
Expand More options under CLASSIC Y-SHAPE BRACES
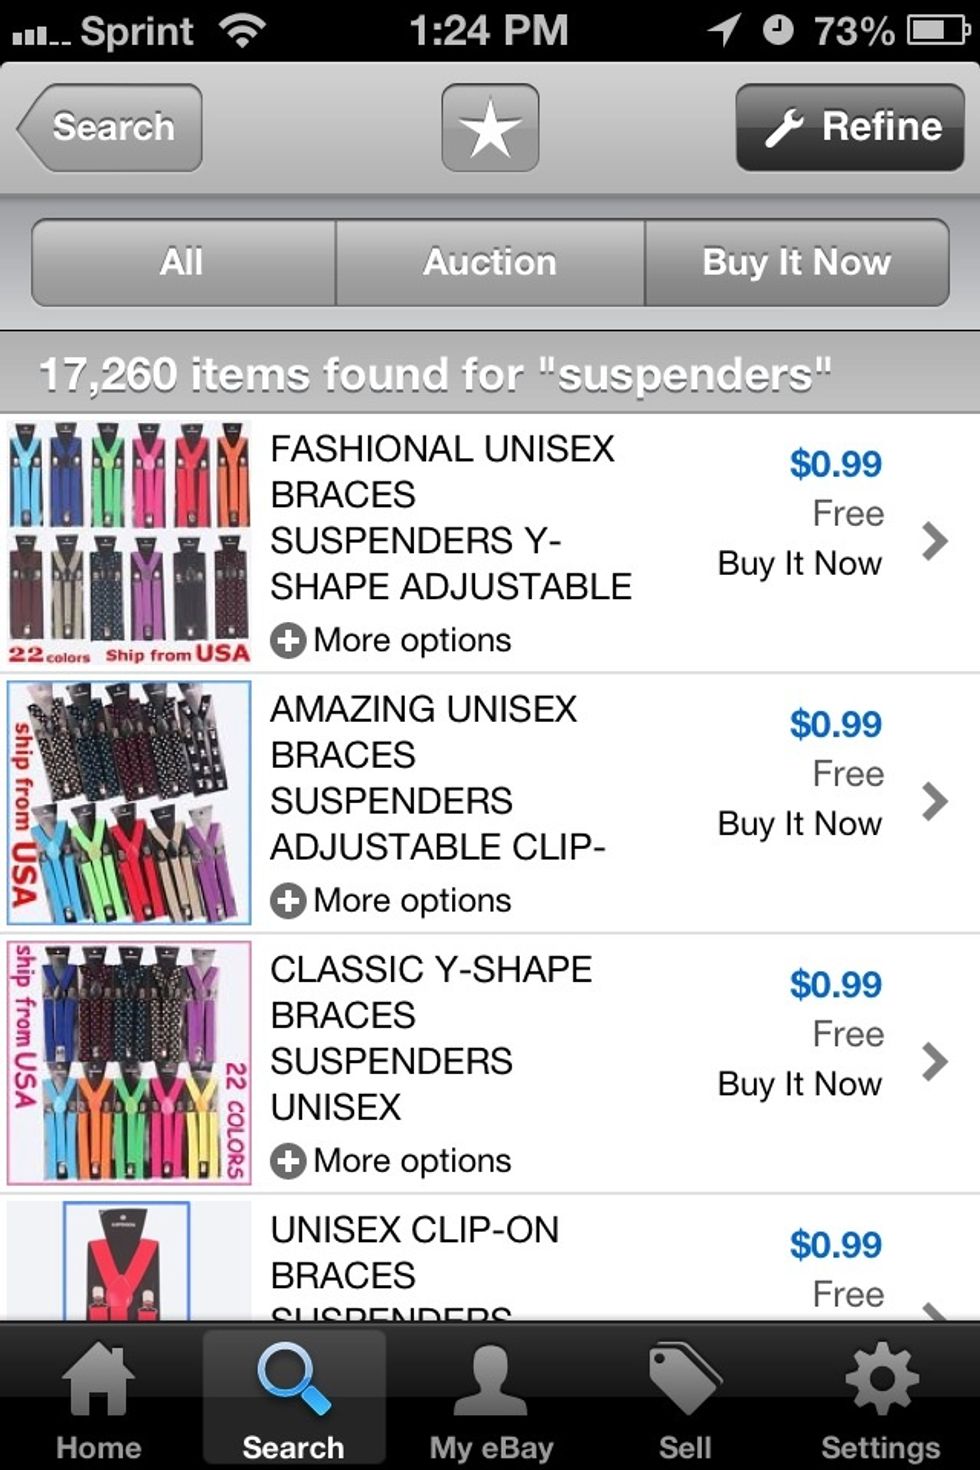pyautogui.click(x=390, y=1160)
